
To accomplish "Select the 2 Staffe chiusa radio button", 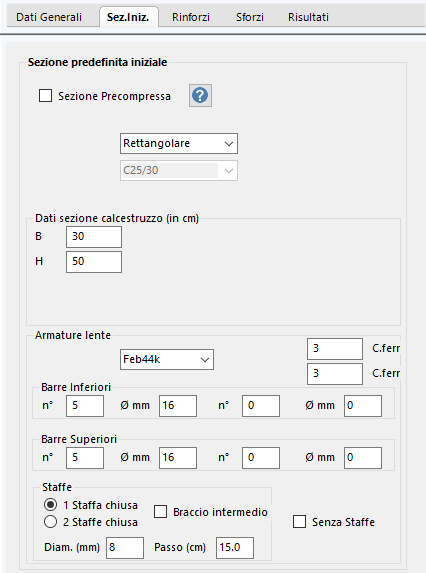I will pyautogui.click(x=50, y=521).
